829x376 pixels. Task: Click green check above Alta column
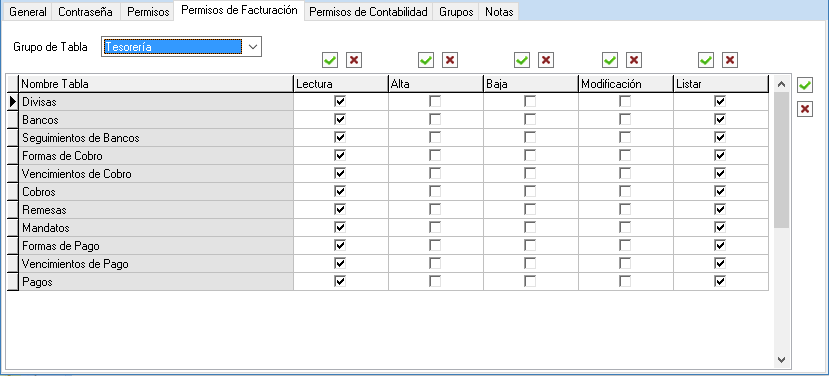coord(426,61)
